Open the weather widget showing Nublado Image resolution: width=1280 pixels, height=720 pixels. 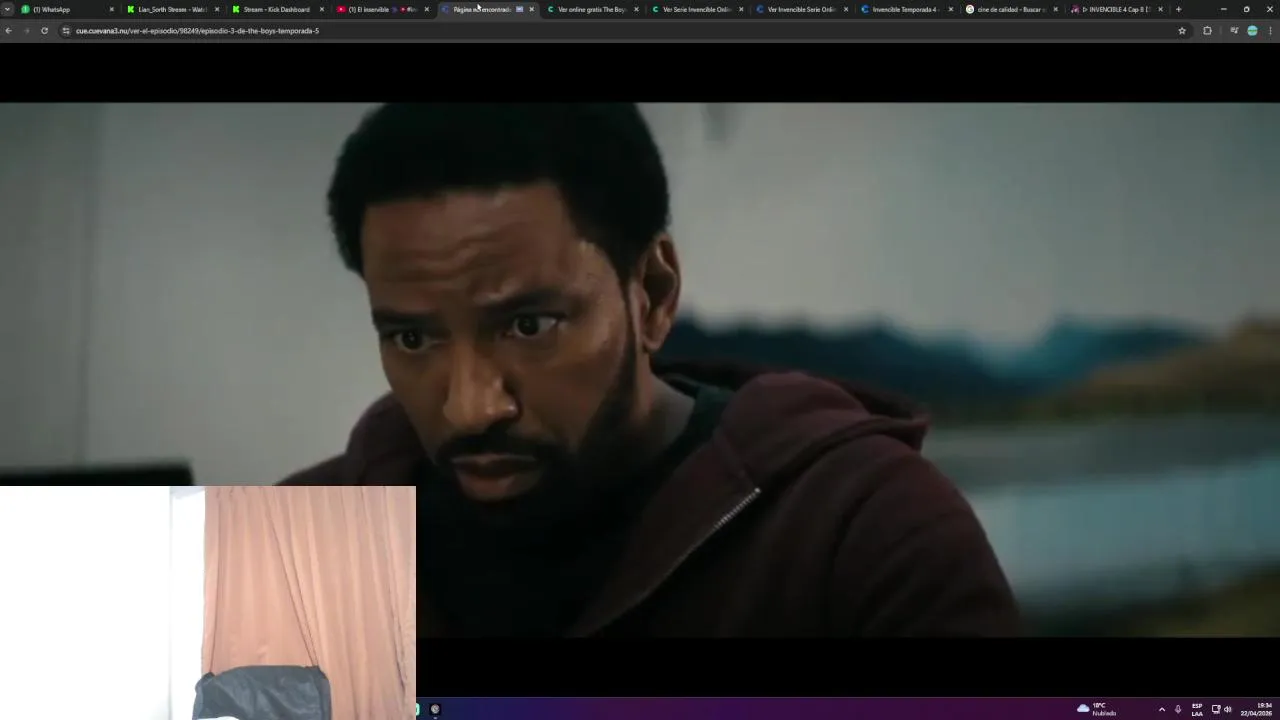point(1097,709)
